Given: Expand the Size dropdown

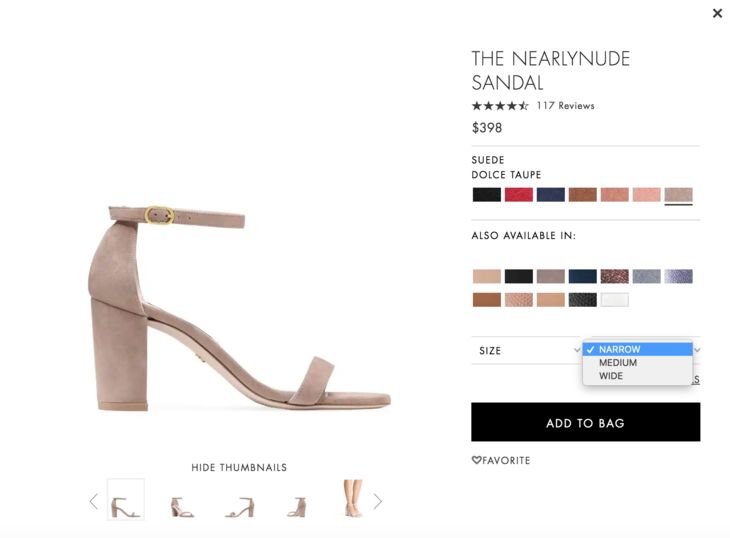Looking at the screenshot, I should tap(525, 350).
